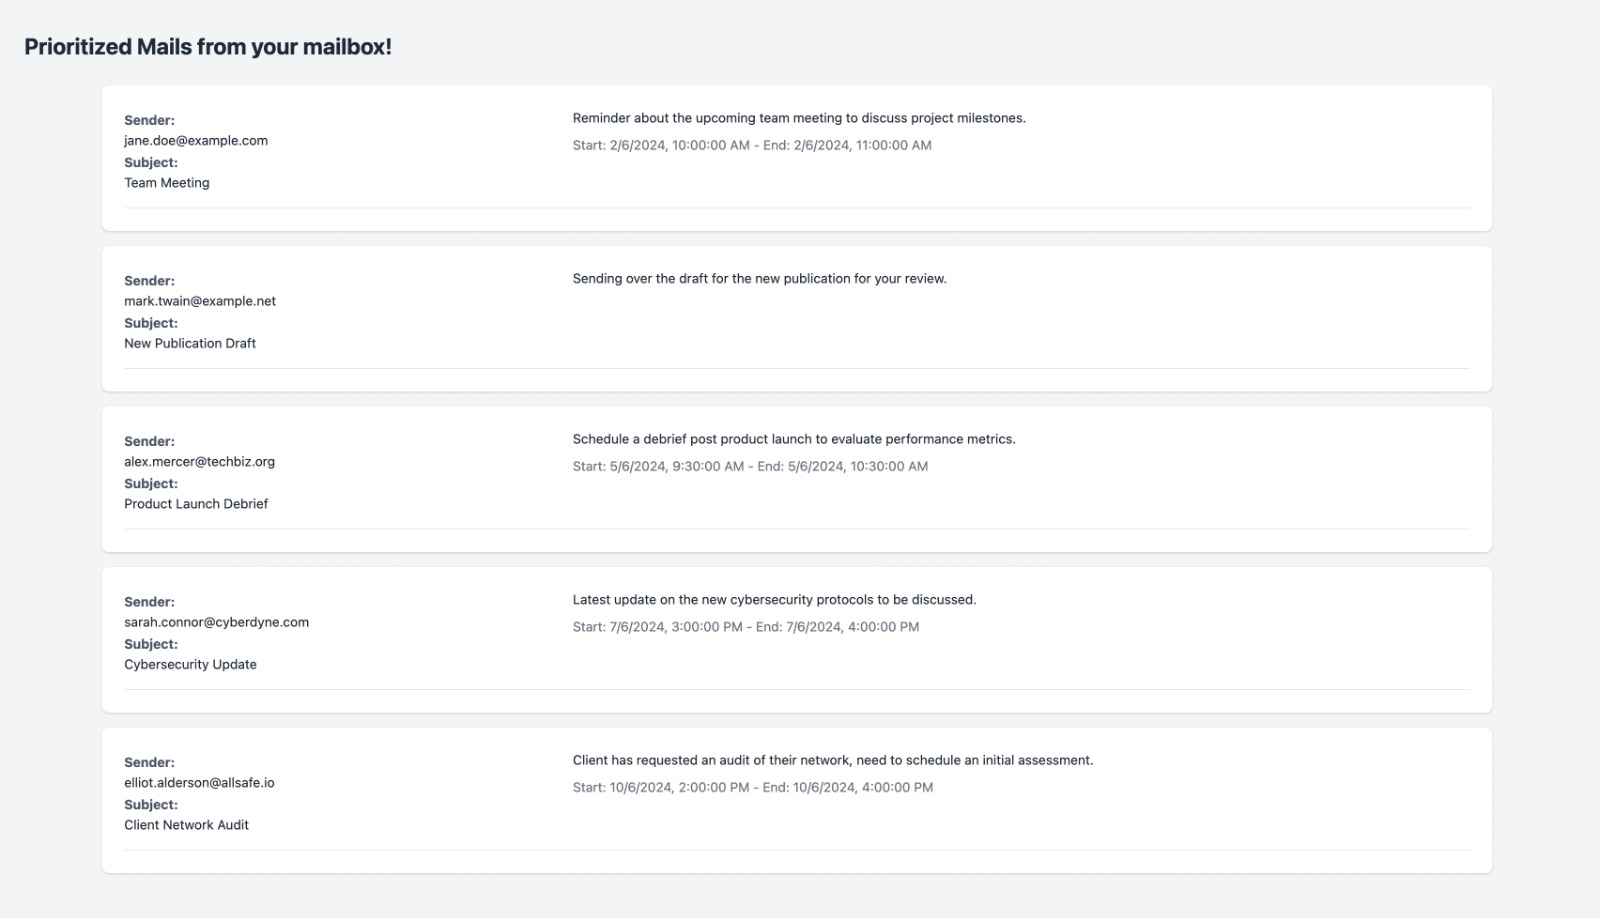Click the publication draft review description
Screen dimensions: 1600x921
759,279
